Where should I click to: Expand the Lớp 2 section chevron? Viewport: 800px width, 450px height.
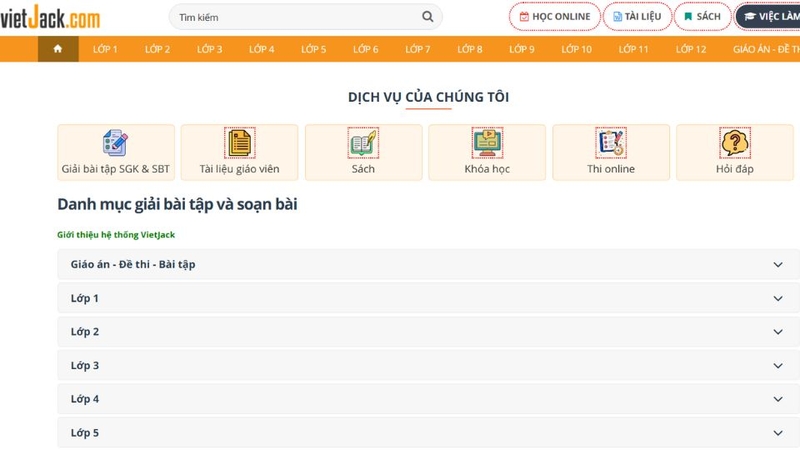pos(778,332)
